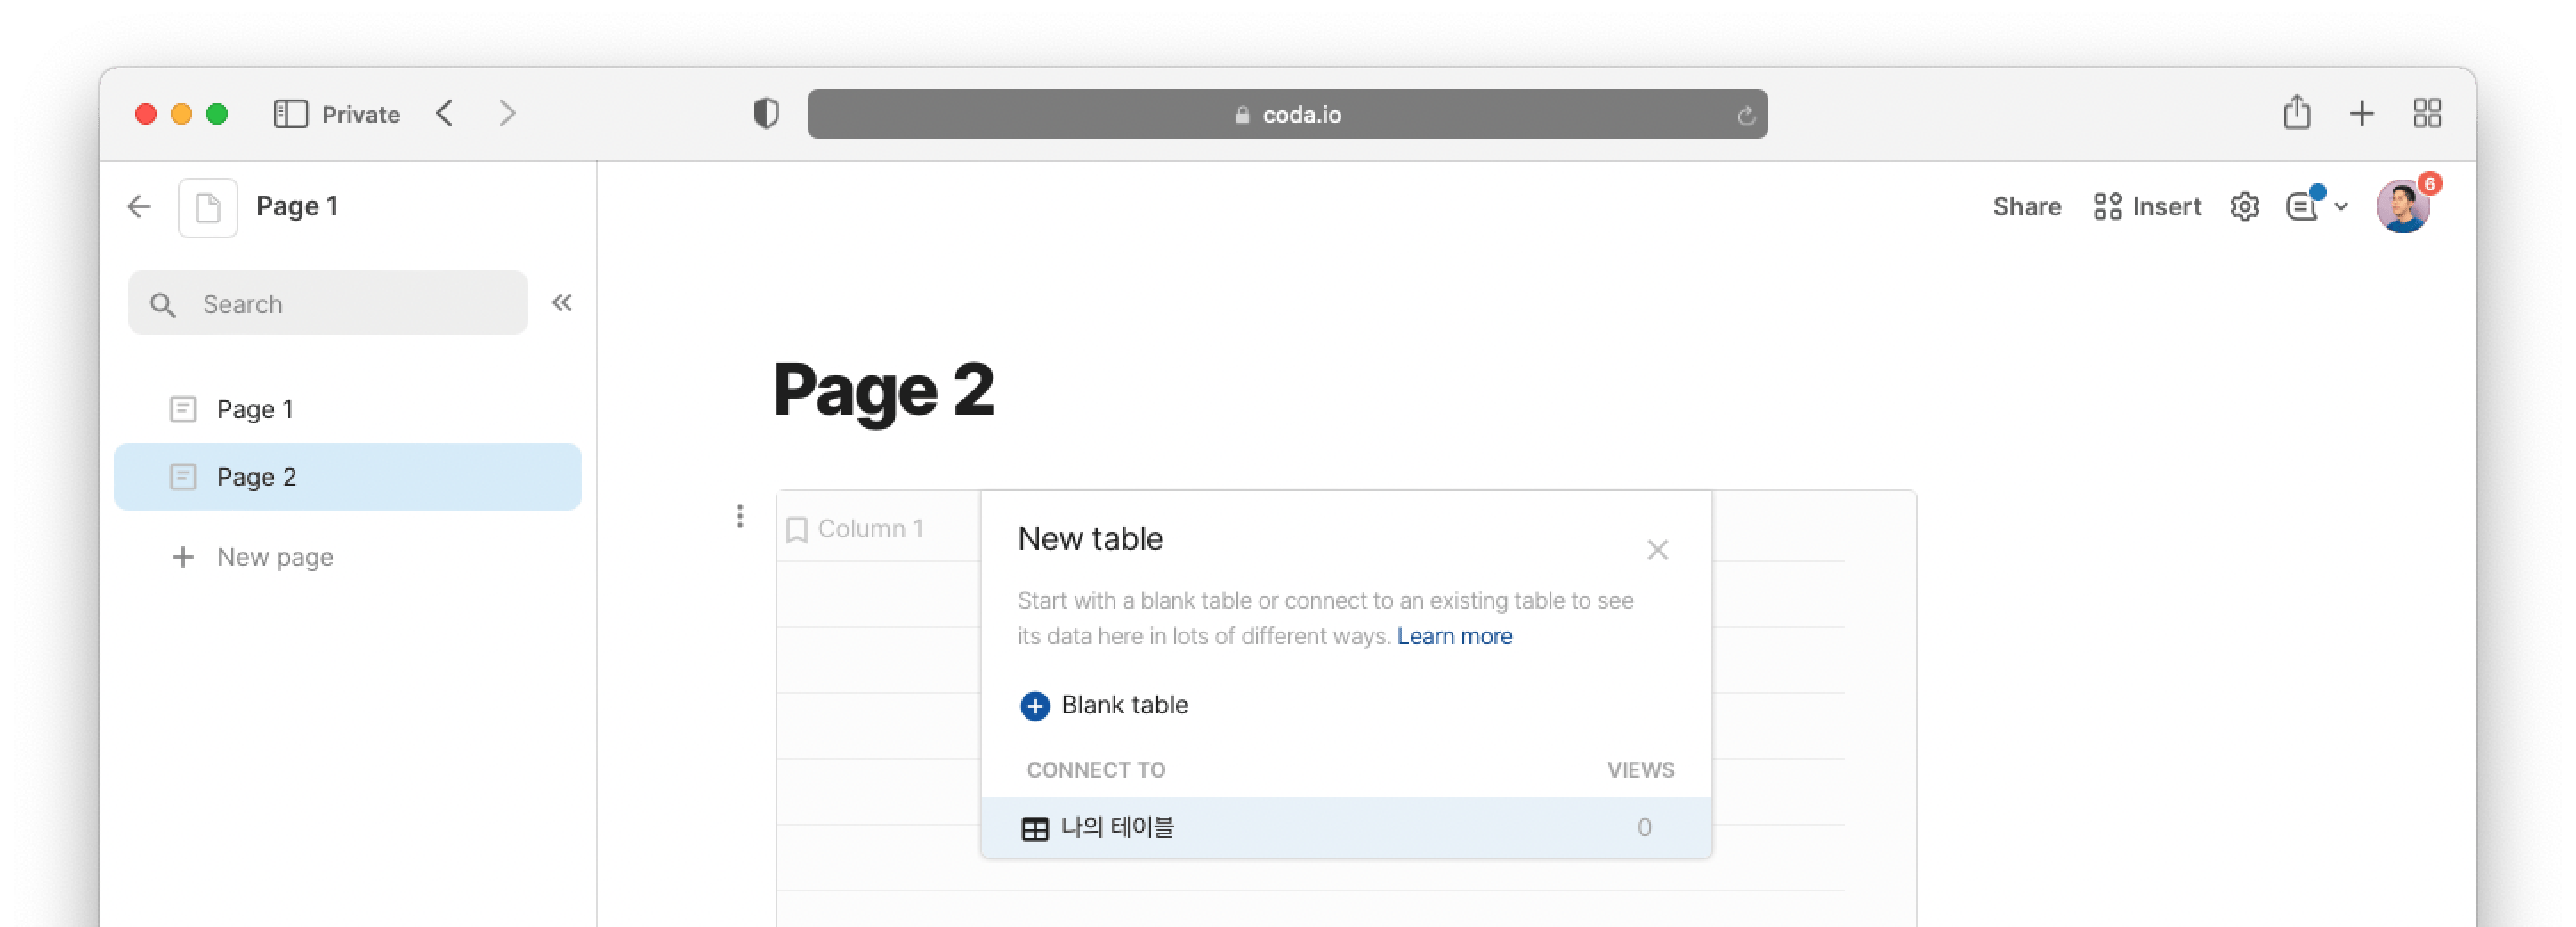Click the user profile avatar
Viewport: 2576px width, 927px height.
tap(2402, 207)
